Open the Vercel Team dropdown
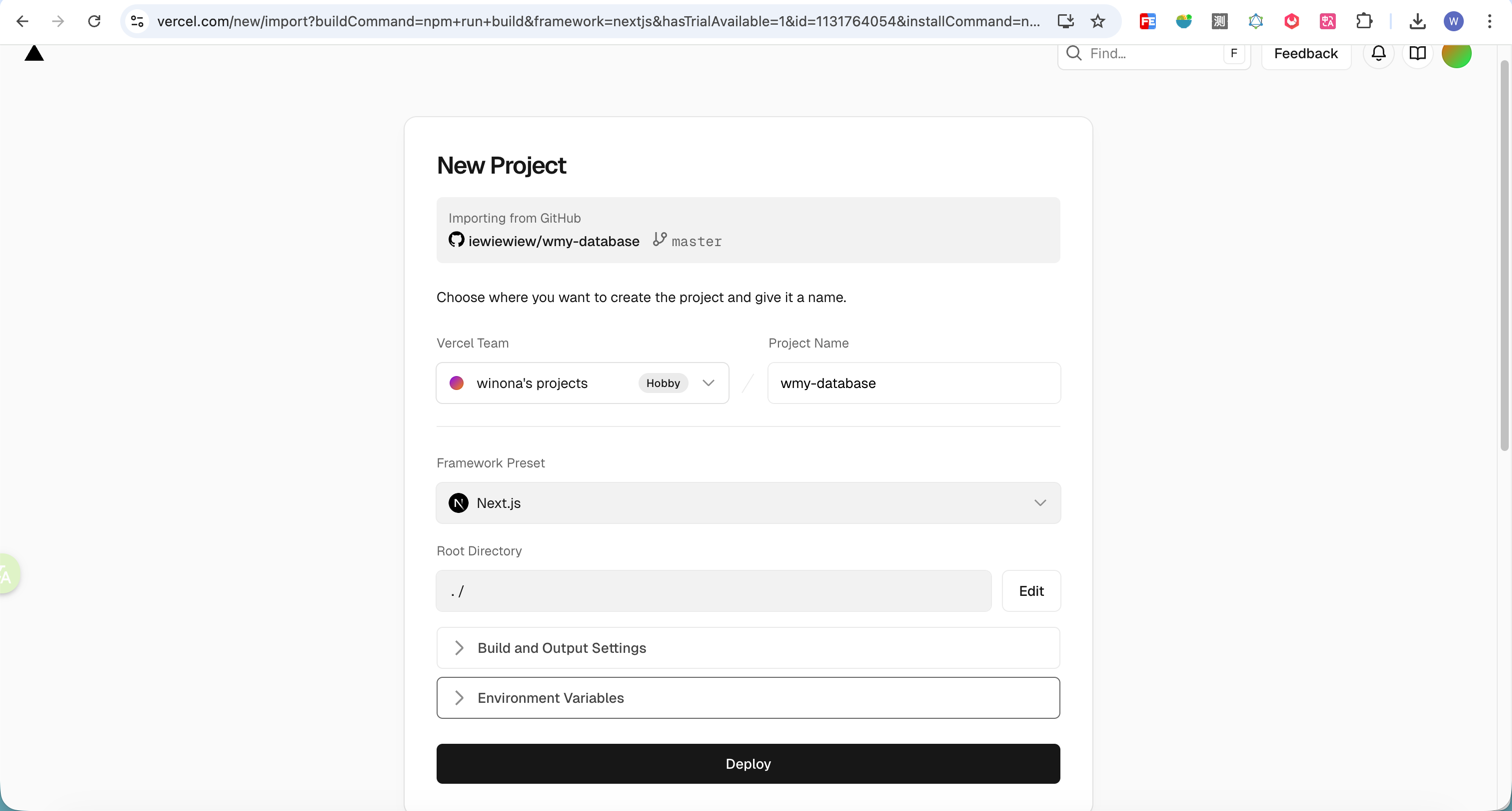The image size is (1512, 811). click(x=582, y=383)
